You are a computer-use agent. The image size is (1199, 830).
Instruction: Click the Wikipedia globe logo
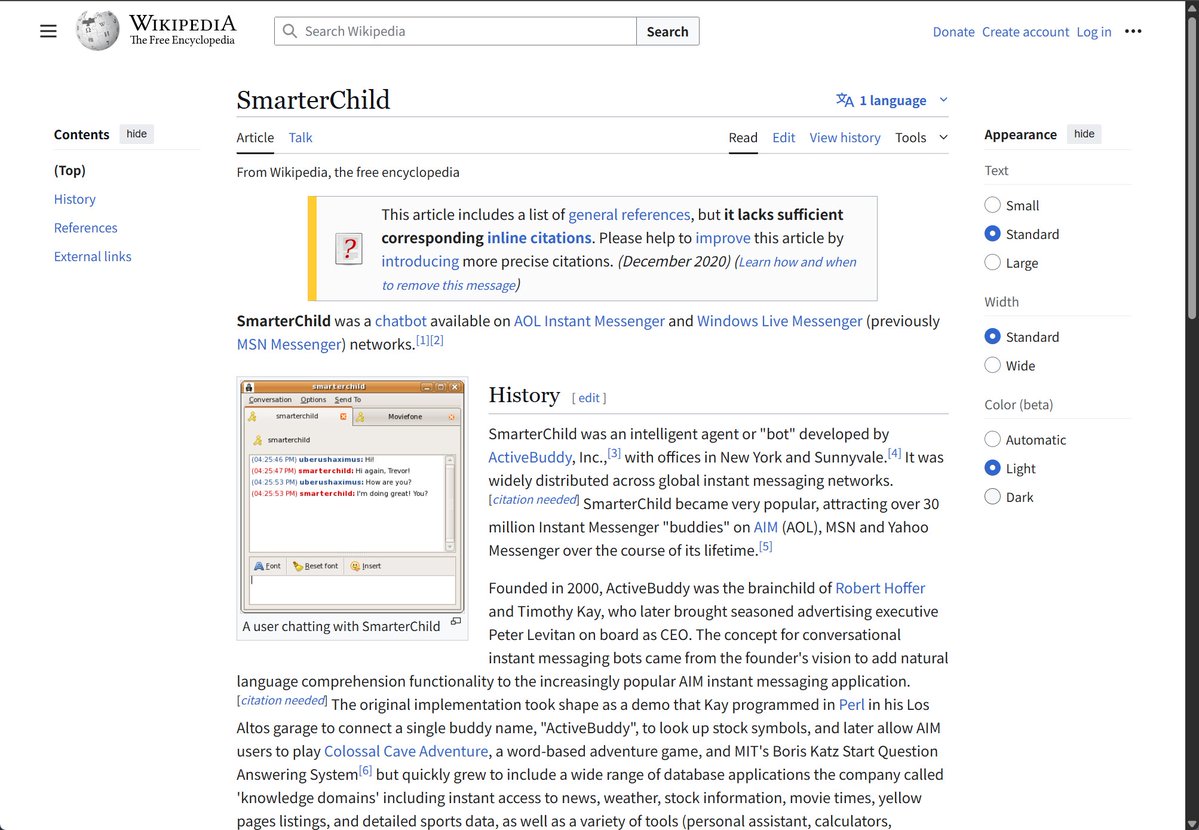(x=97, y=31)
